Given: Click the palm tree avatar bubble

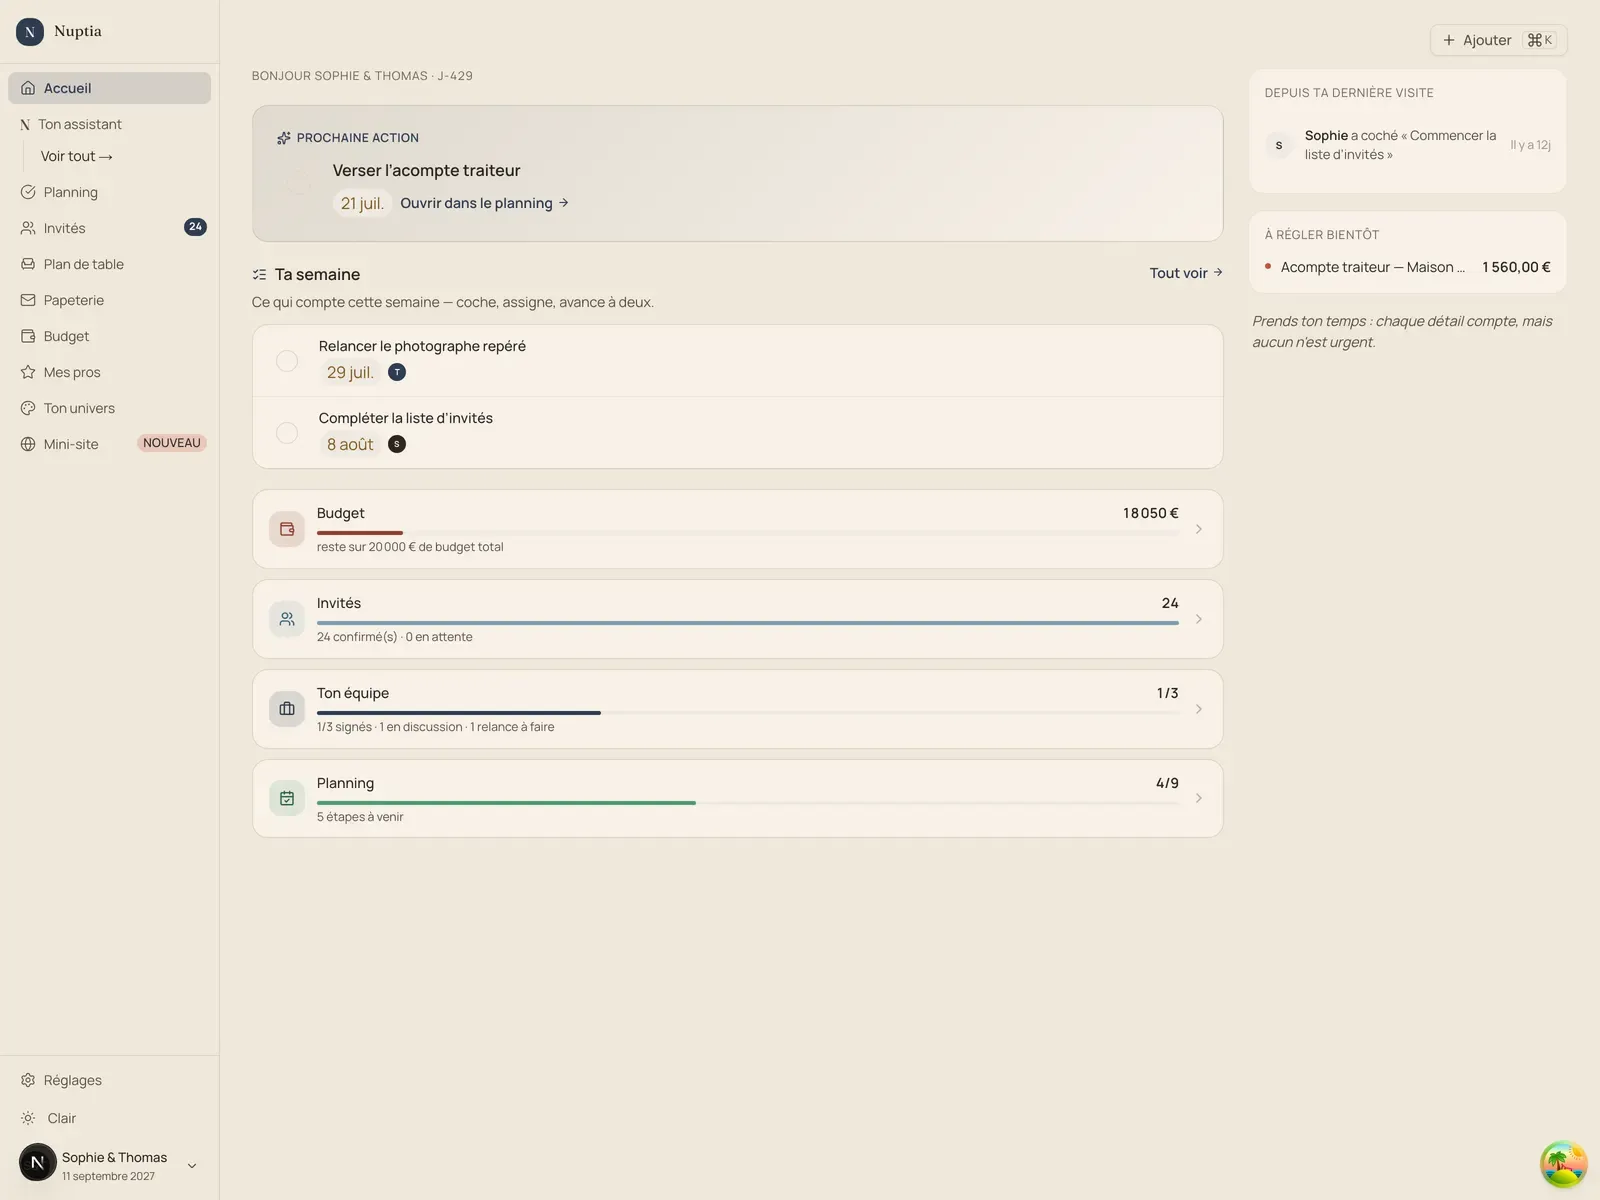Looking at the screenshot, I should pos(1563,1165).
